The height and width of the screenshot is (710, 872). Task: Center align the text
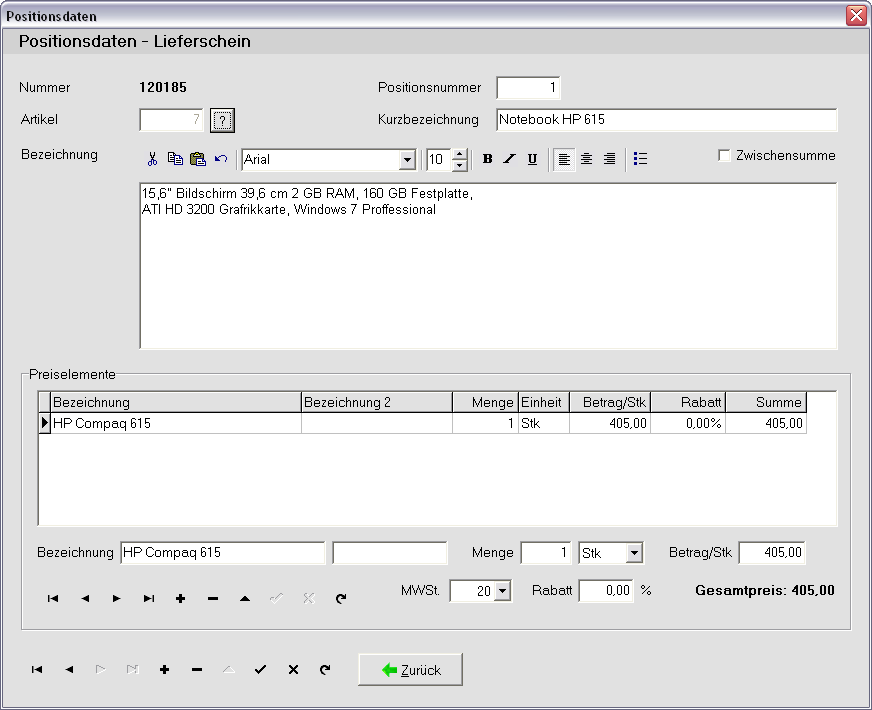click(x=586, y=159)
